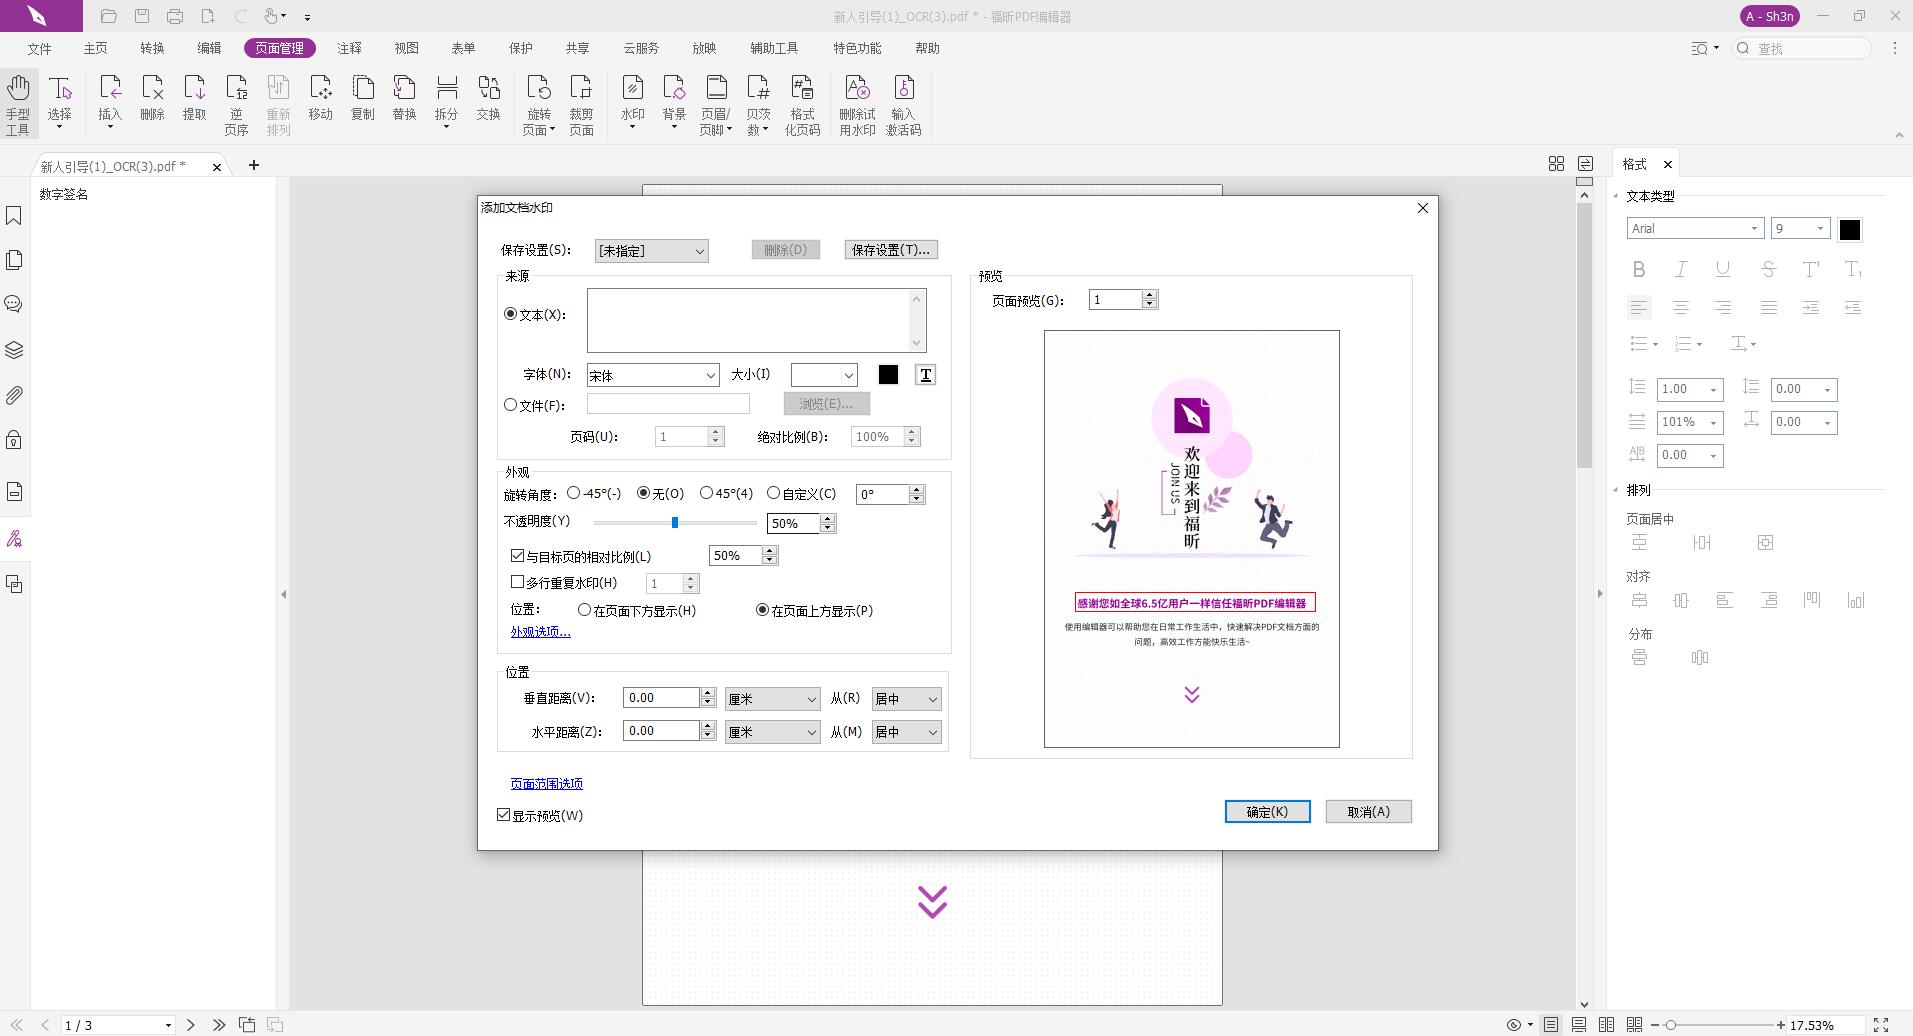
Task: Open the bookmarks panel in left sidebar
Action: pos(14,216)
